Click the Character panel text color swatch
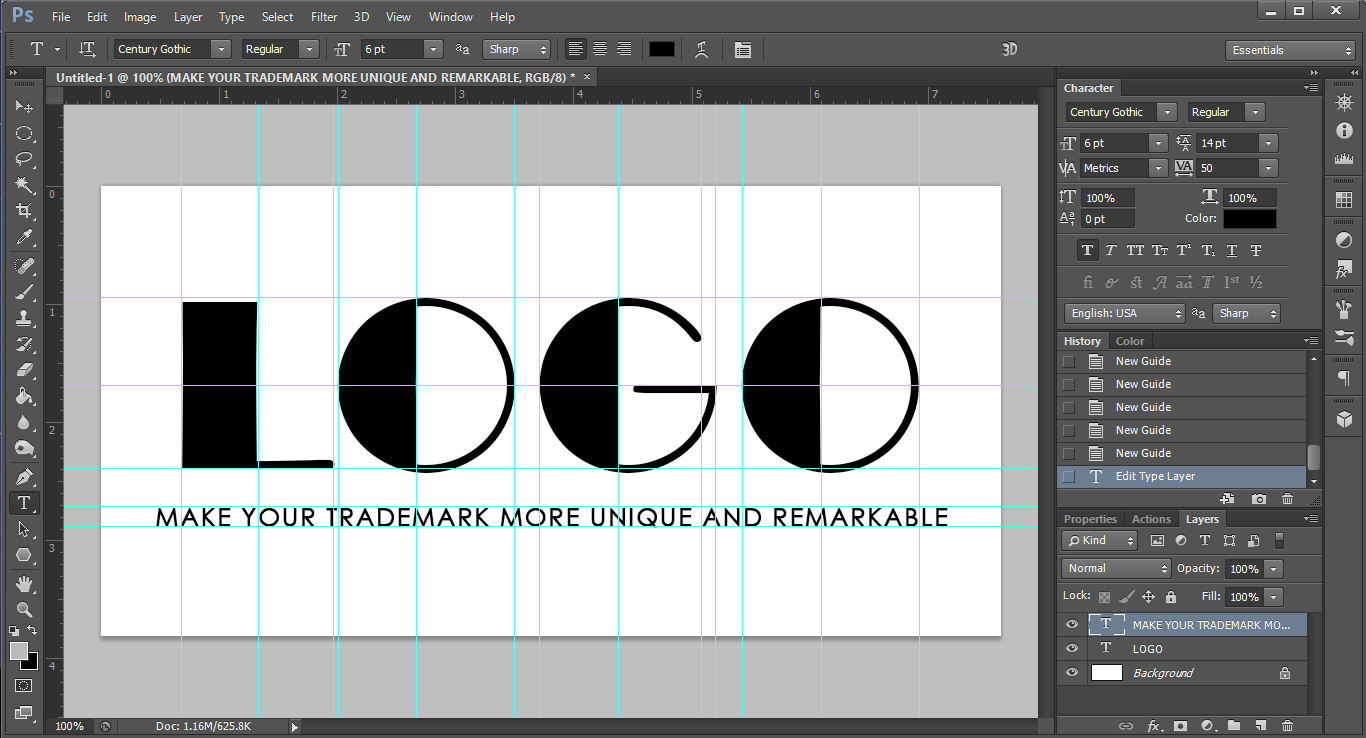The height and width of the screenshot is (738, 1366). coord(1249,219)
